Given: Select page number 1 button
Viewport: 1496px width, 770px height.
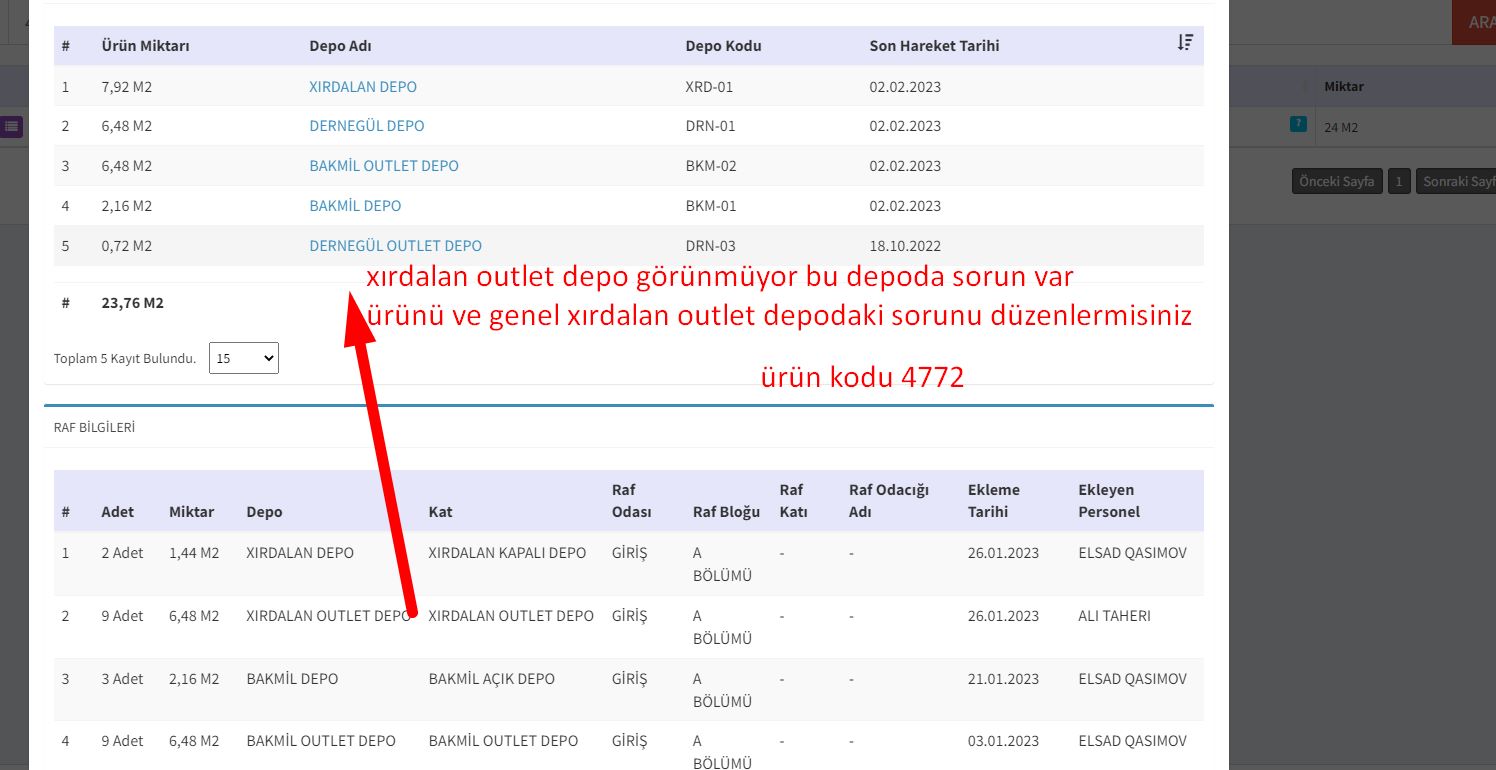Looking at the screenshot, I should click(x=1399, y=181).
